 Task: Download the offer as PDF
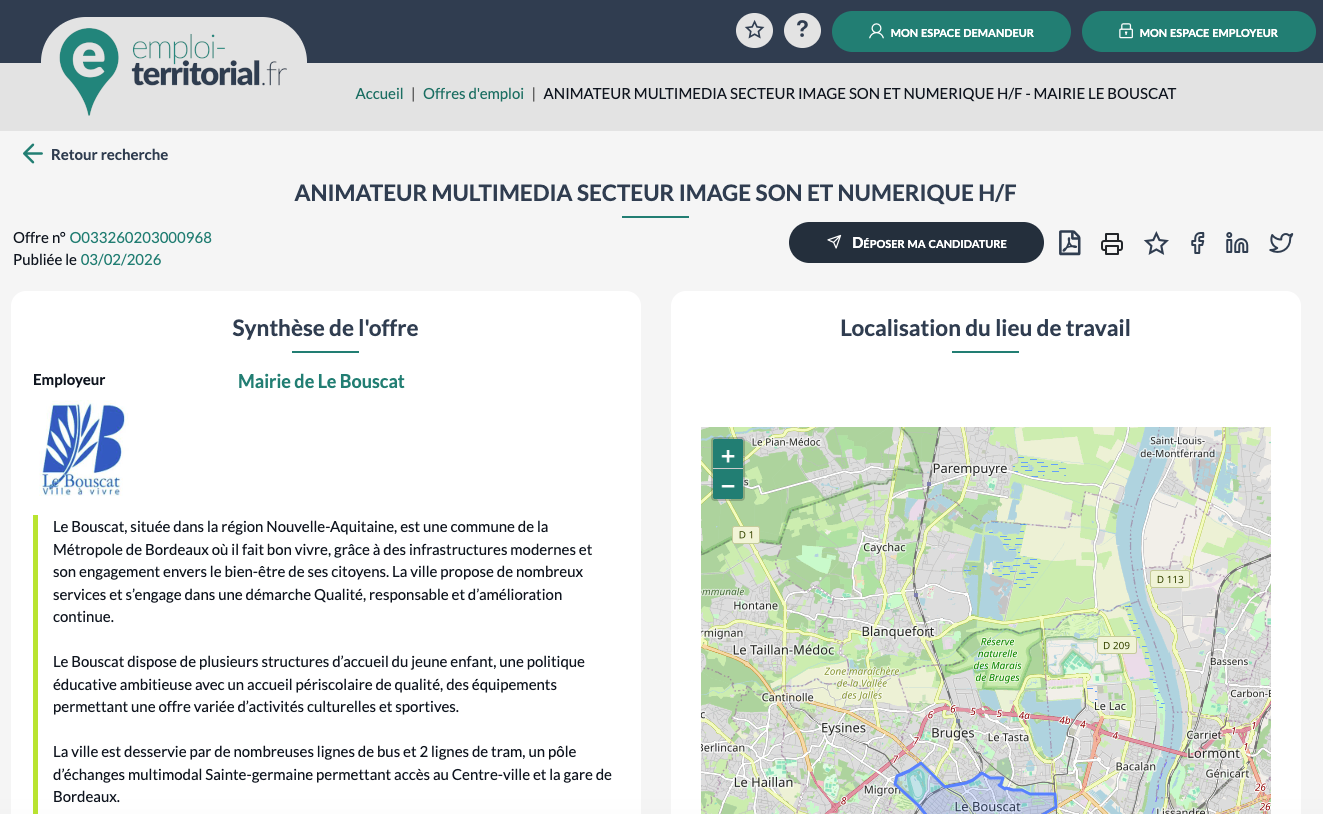click(1069, 243)
